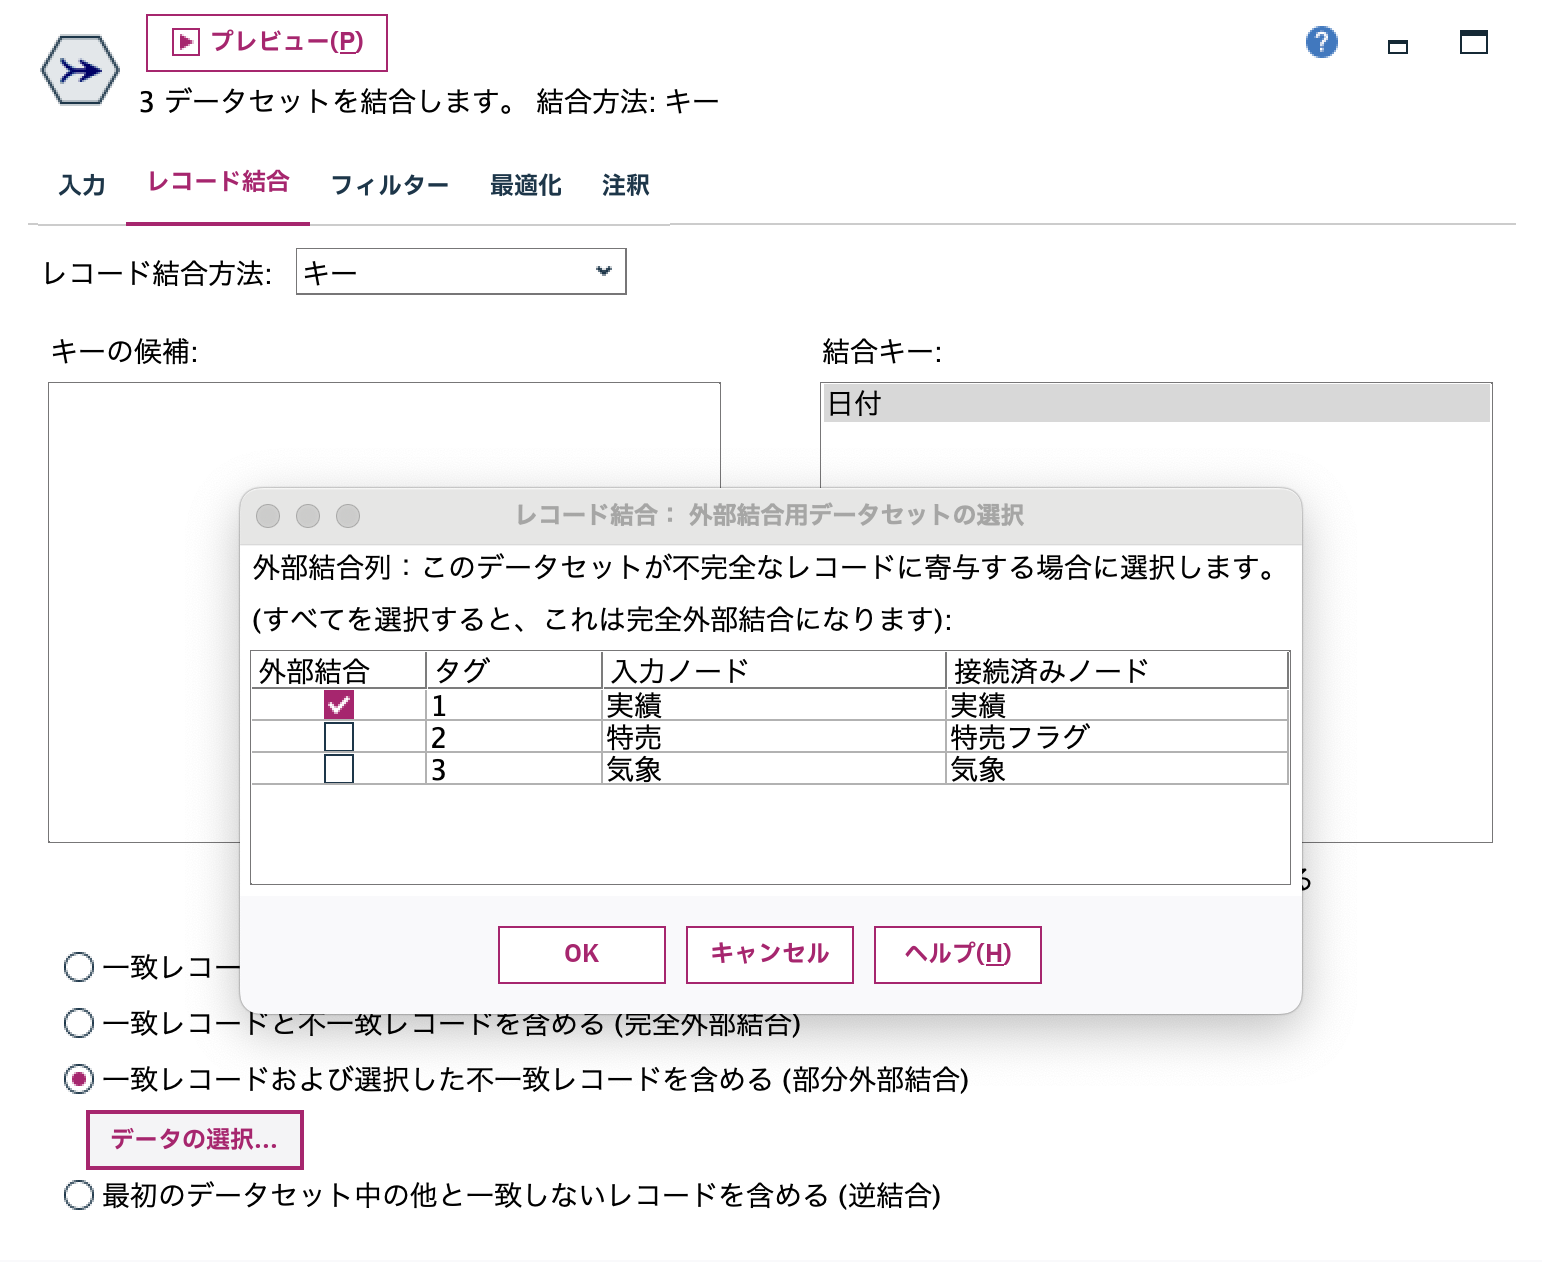Select the 完全外部結合 radio button
Viewport: 1542px width, 1262px height.
pyautogui.click(x=76, y=1023)
